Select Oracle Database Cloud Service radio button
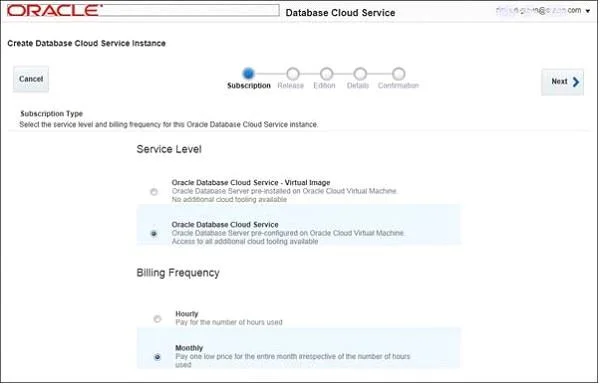 154,233
